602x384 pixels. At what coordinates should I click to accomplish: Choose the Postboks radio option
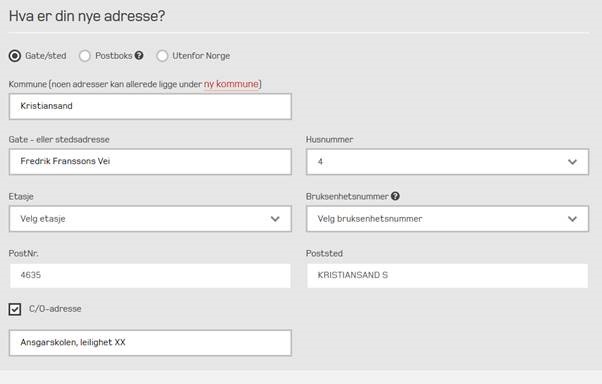click(x=85, y=56)
